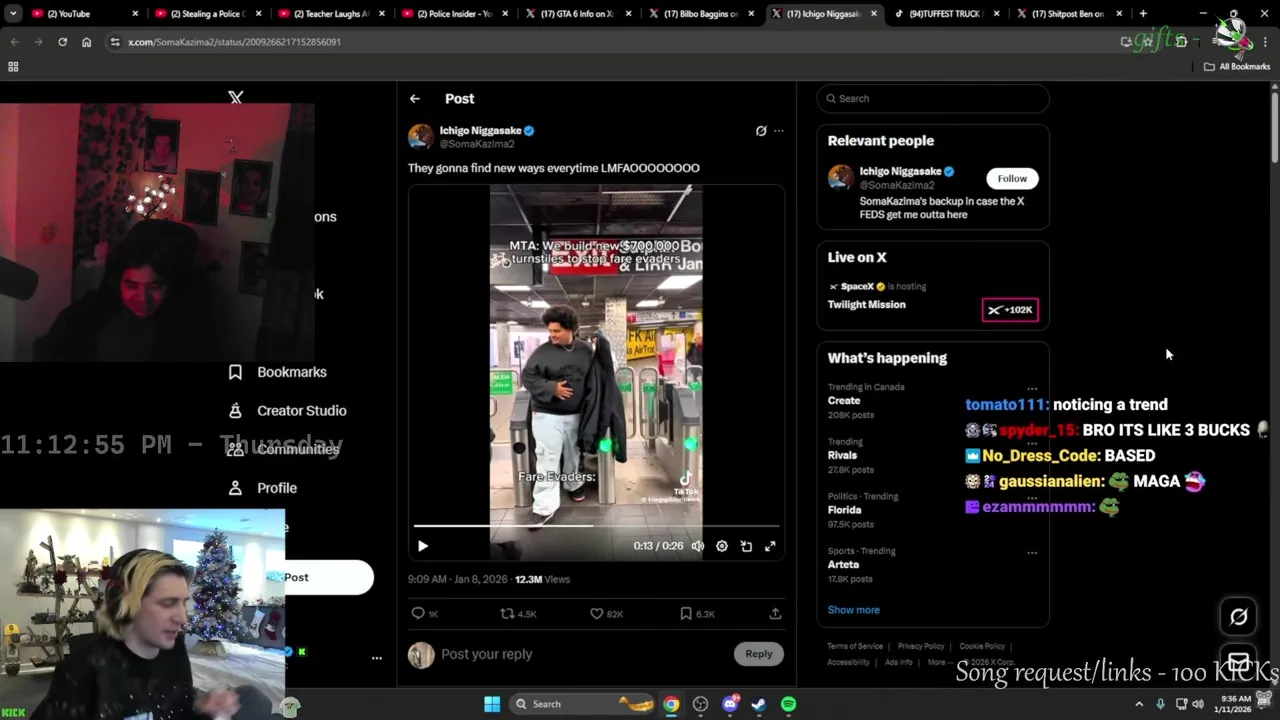Repost the post with 4.5K reposts
Screen dimensions: 1280x720
click(x=518, y=614)
